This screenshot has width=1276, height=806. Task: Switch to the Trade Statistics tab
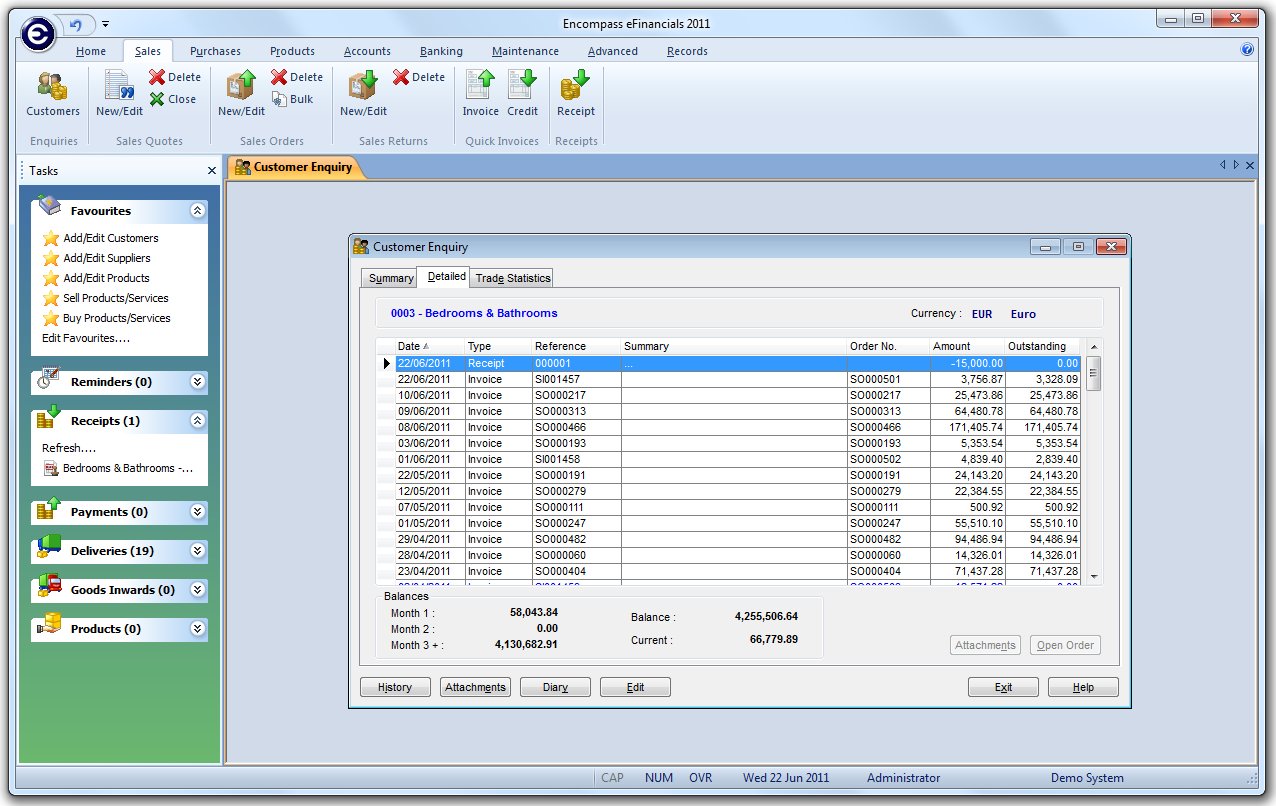(x=512, y=278)
